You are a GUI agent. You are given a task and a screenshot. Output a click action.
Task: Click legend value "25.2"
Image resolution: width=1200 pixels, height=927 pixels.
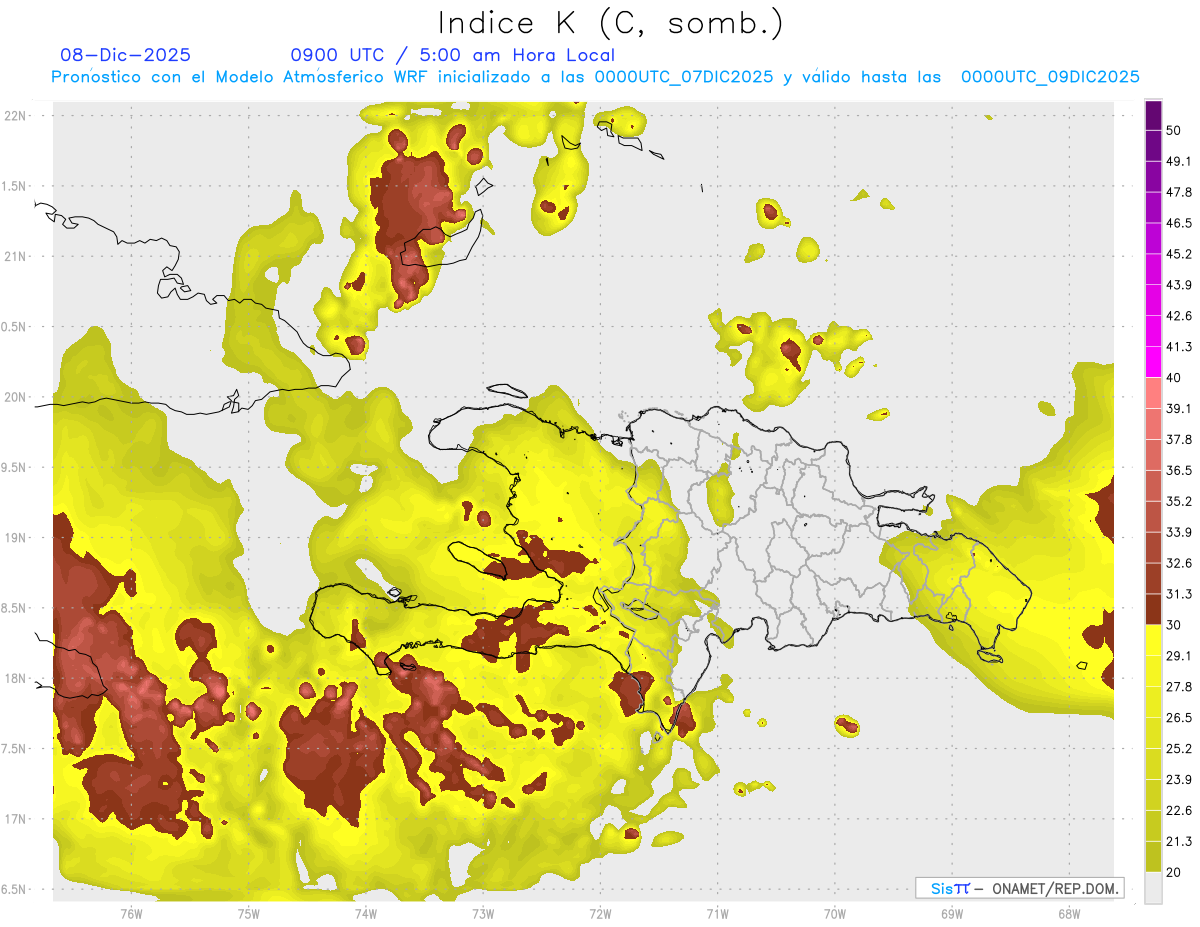pyautogui.click(x=1179, y=749)
